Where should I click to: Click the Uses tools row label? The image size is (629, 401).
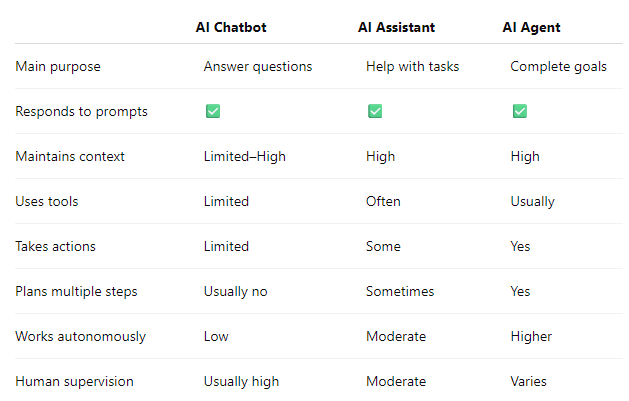point(47,201)
